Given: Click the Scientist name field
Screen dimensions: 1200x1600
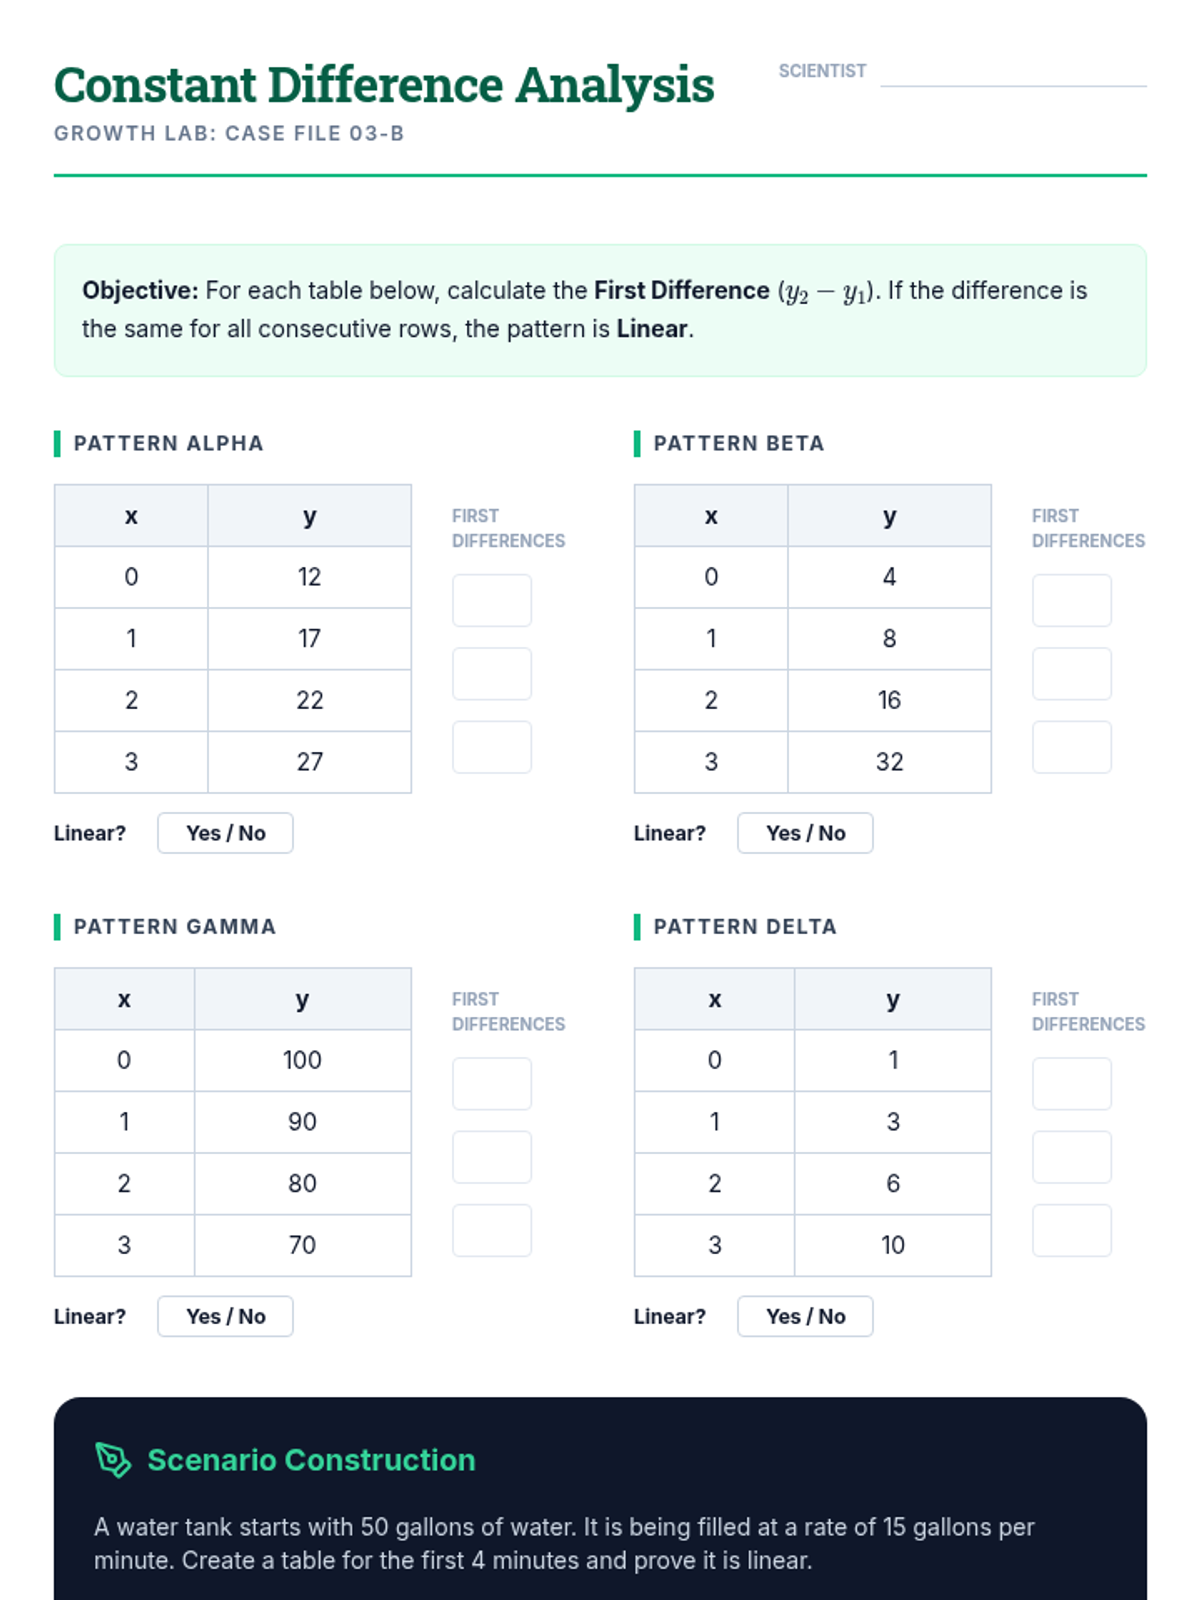Looking at the screenshot, I should point(1012,72).
